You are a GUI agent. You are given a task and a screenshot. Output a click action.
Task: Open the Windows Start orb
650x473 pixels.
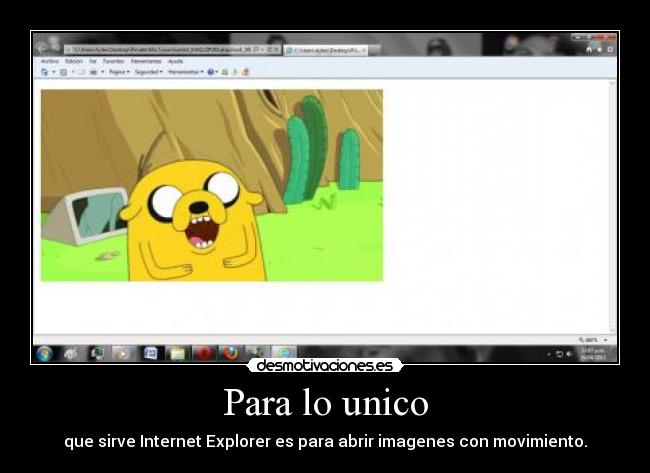click(x=44, y=354)
